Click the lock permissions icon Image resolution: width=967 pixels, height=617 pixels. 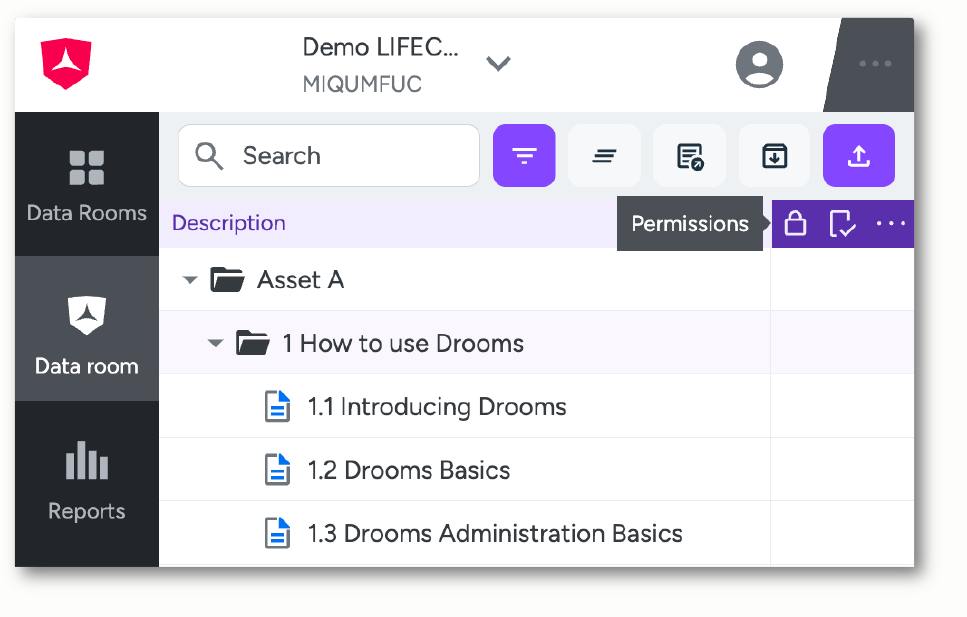click(x=795, y=223)
